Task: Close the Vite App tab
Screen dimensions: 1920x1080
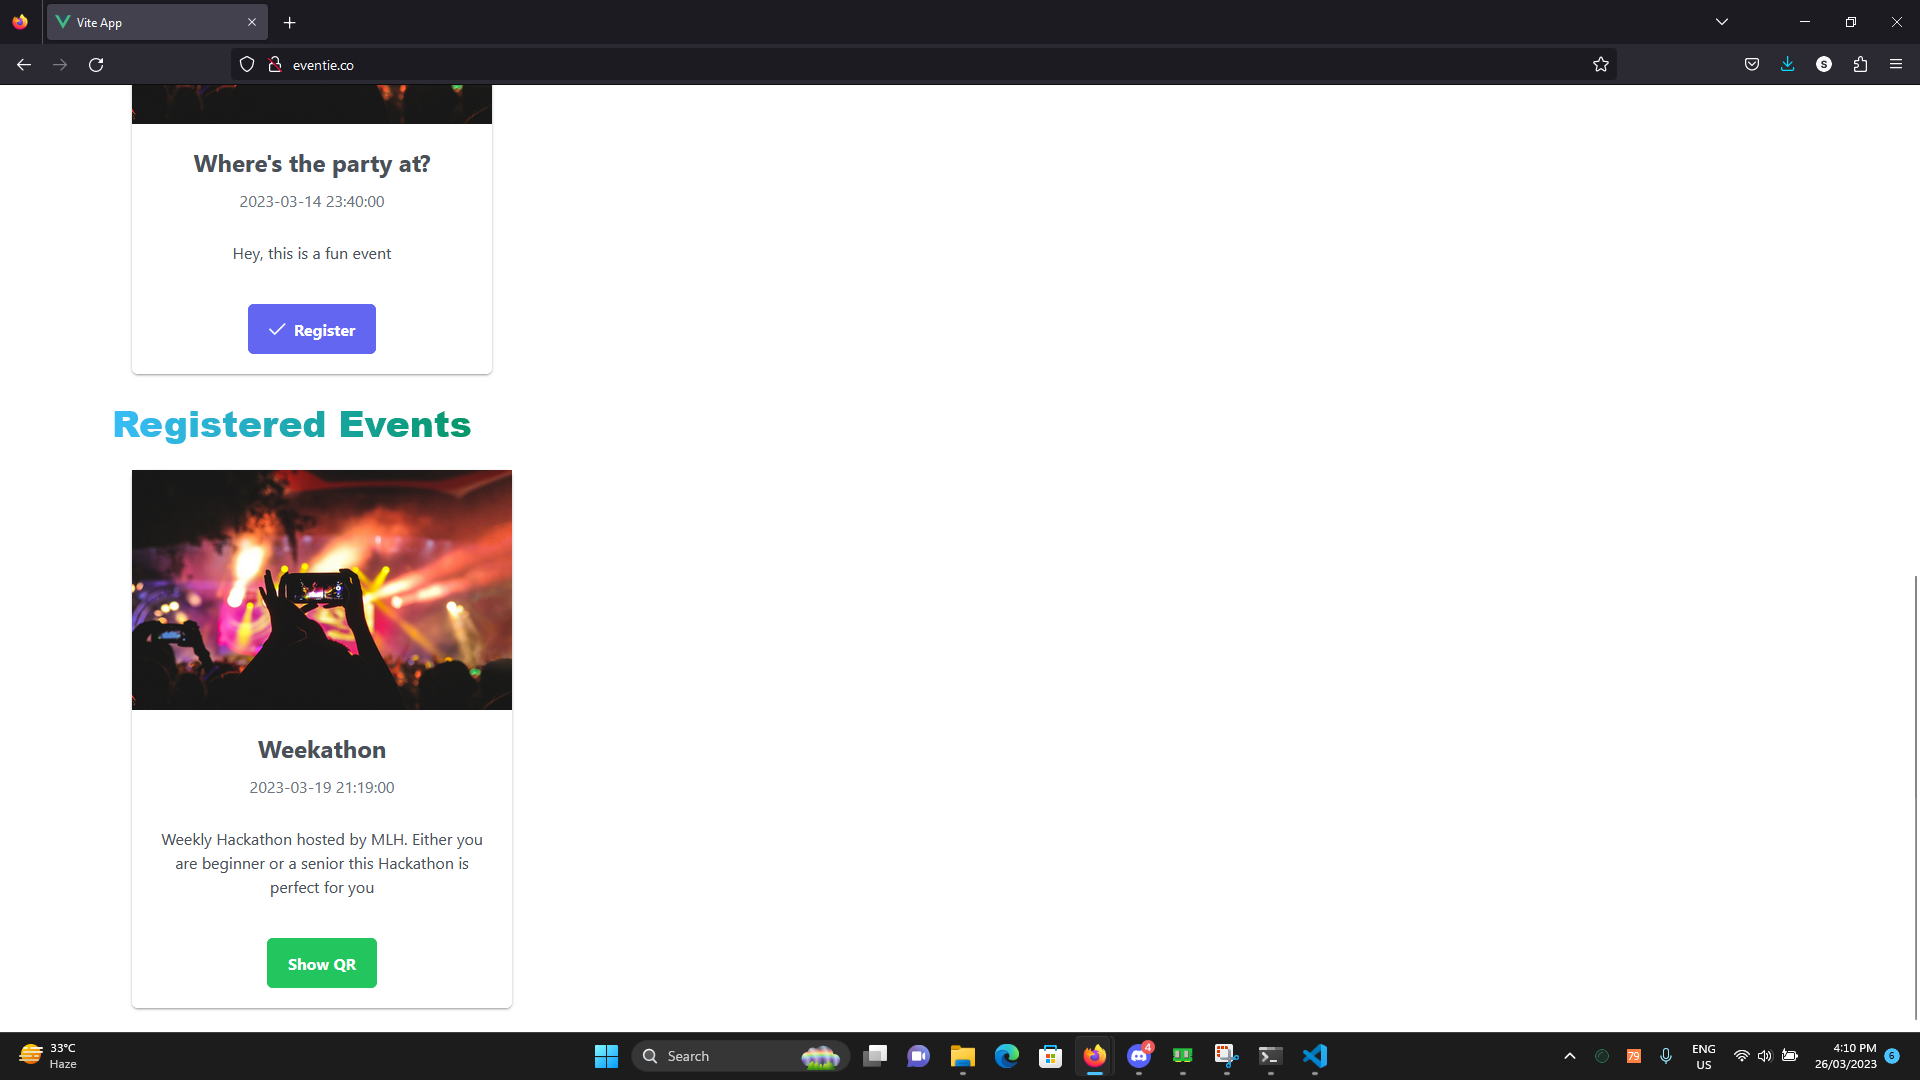Action: pyautogui.click(x=252, y=22)
